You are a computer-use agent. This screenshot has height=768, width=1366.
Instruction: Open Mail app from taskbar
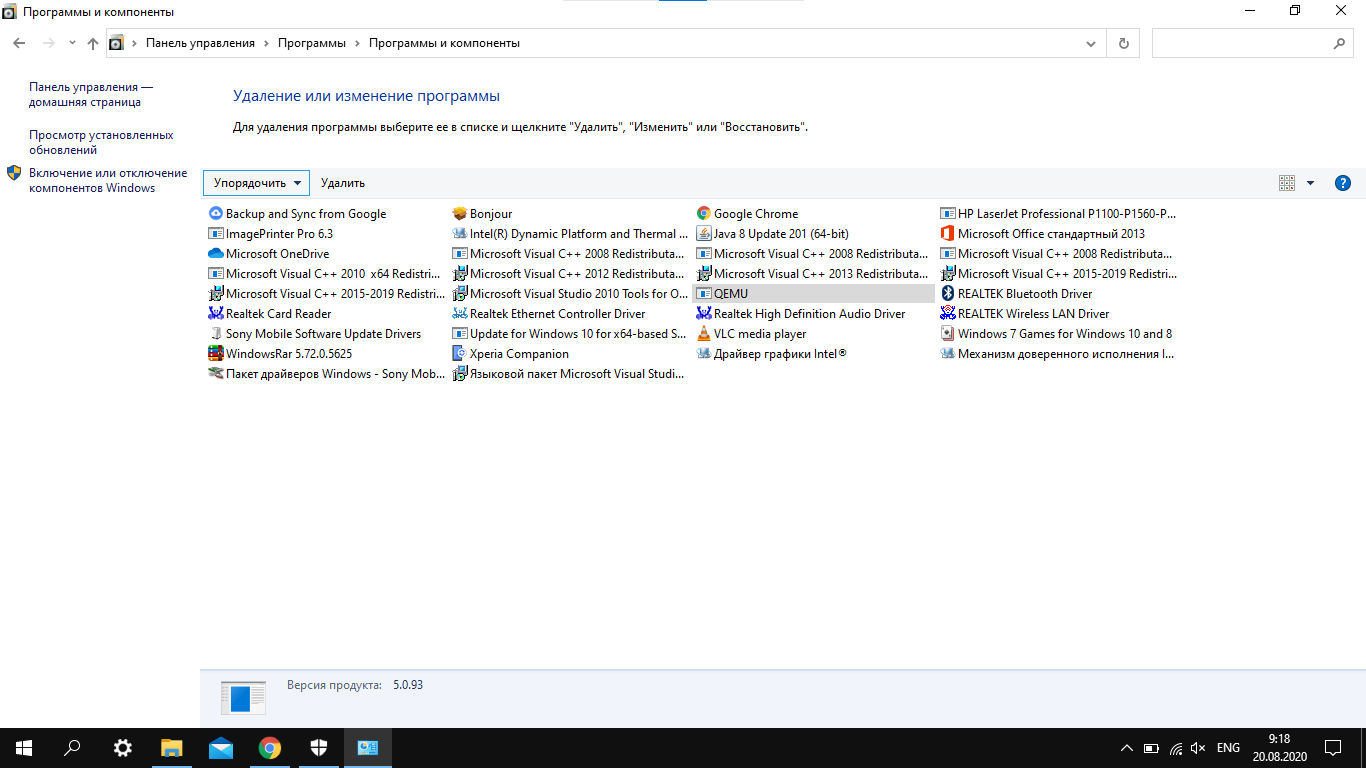pyautogui.click(x=221, y=748)
